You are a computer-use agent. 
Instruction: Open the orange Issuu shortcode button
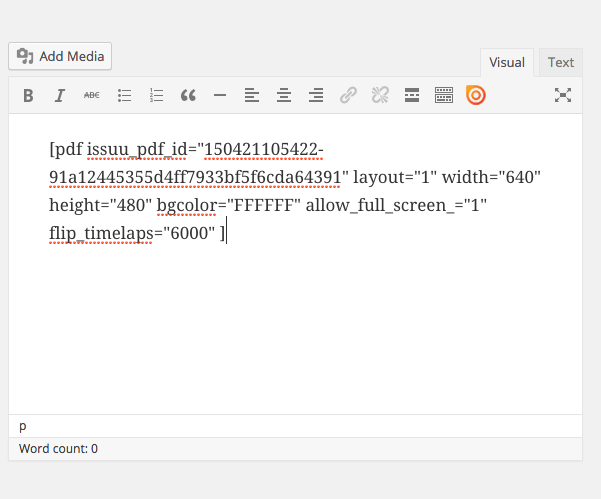pyautogui.click(x=476, y=95)
